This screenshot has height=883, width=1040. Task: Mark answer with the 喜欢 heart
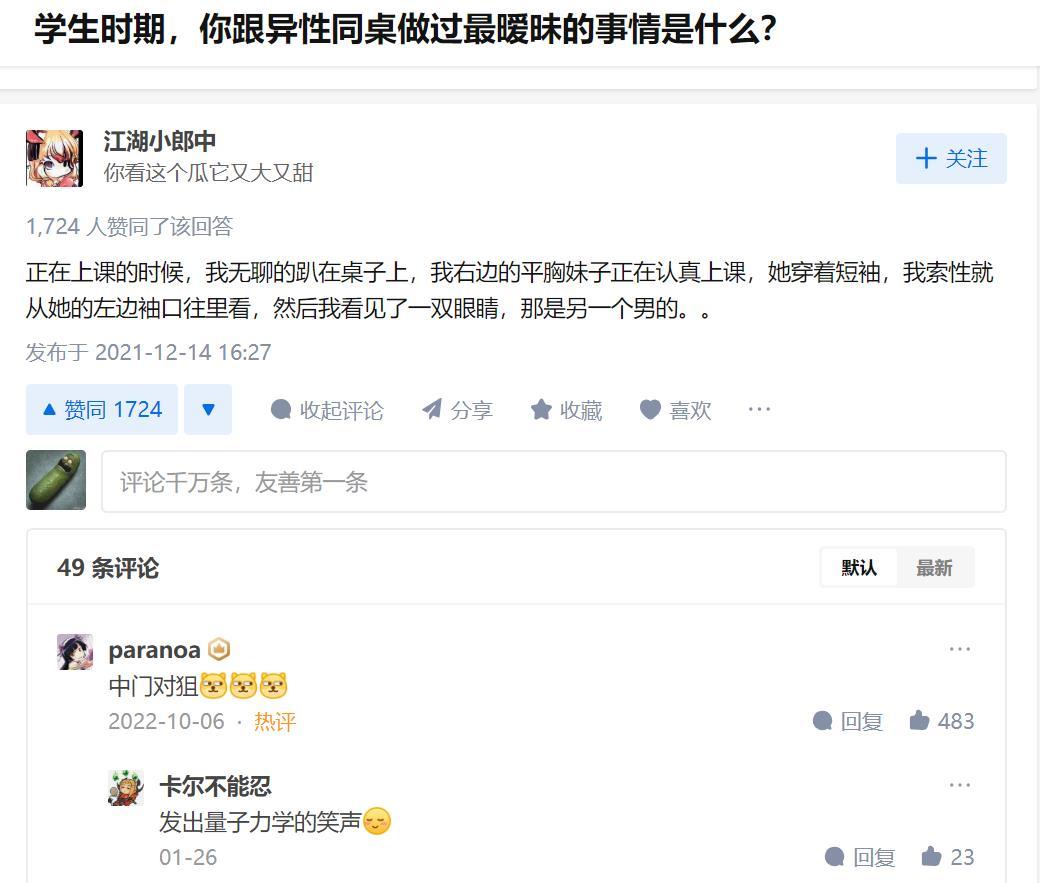675,410
